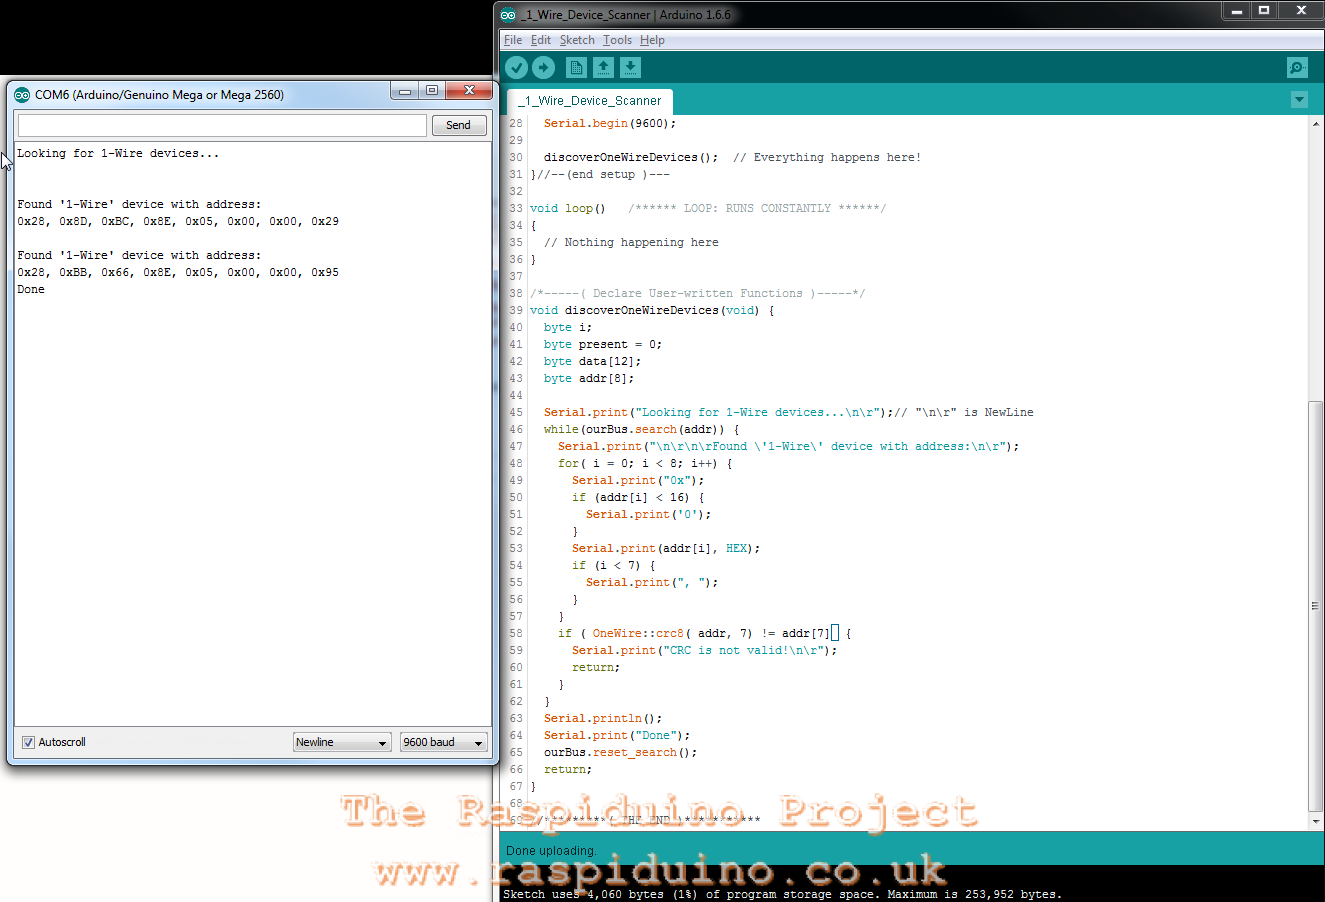Click address line ending in 0x95
The height and width of the screenshot is (902, 1325).
[178, 272]
